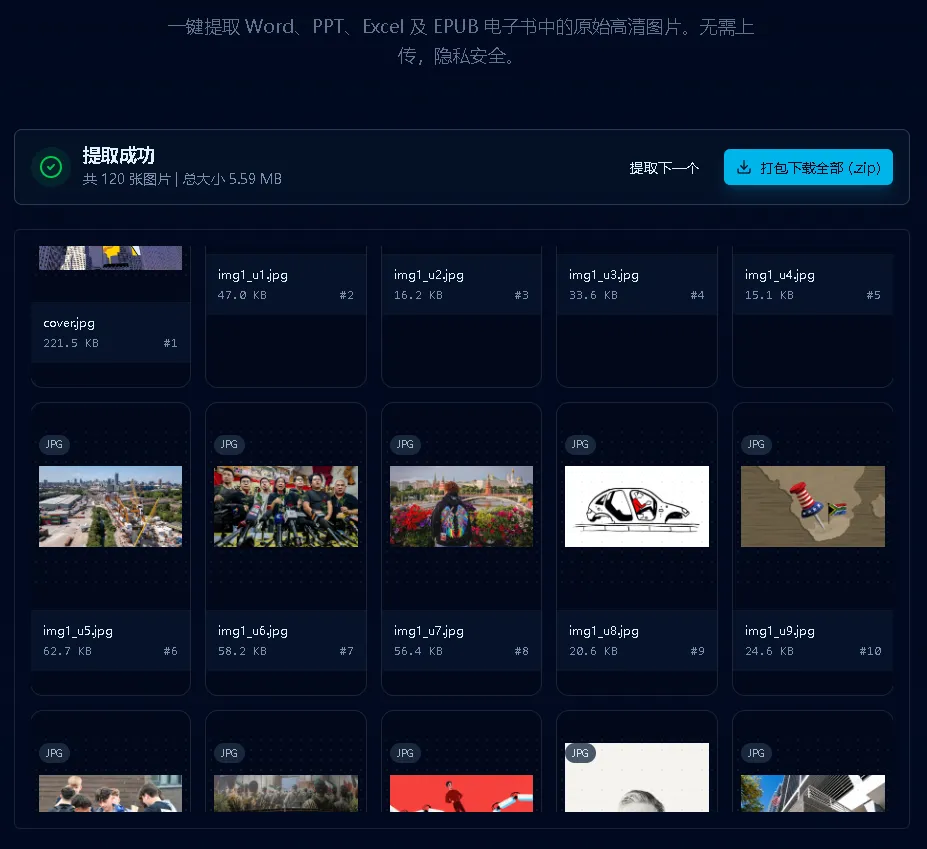Click the #10 index on img1_u9.jpg
The width and height of the screenshot is (927, 849).
870,651
